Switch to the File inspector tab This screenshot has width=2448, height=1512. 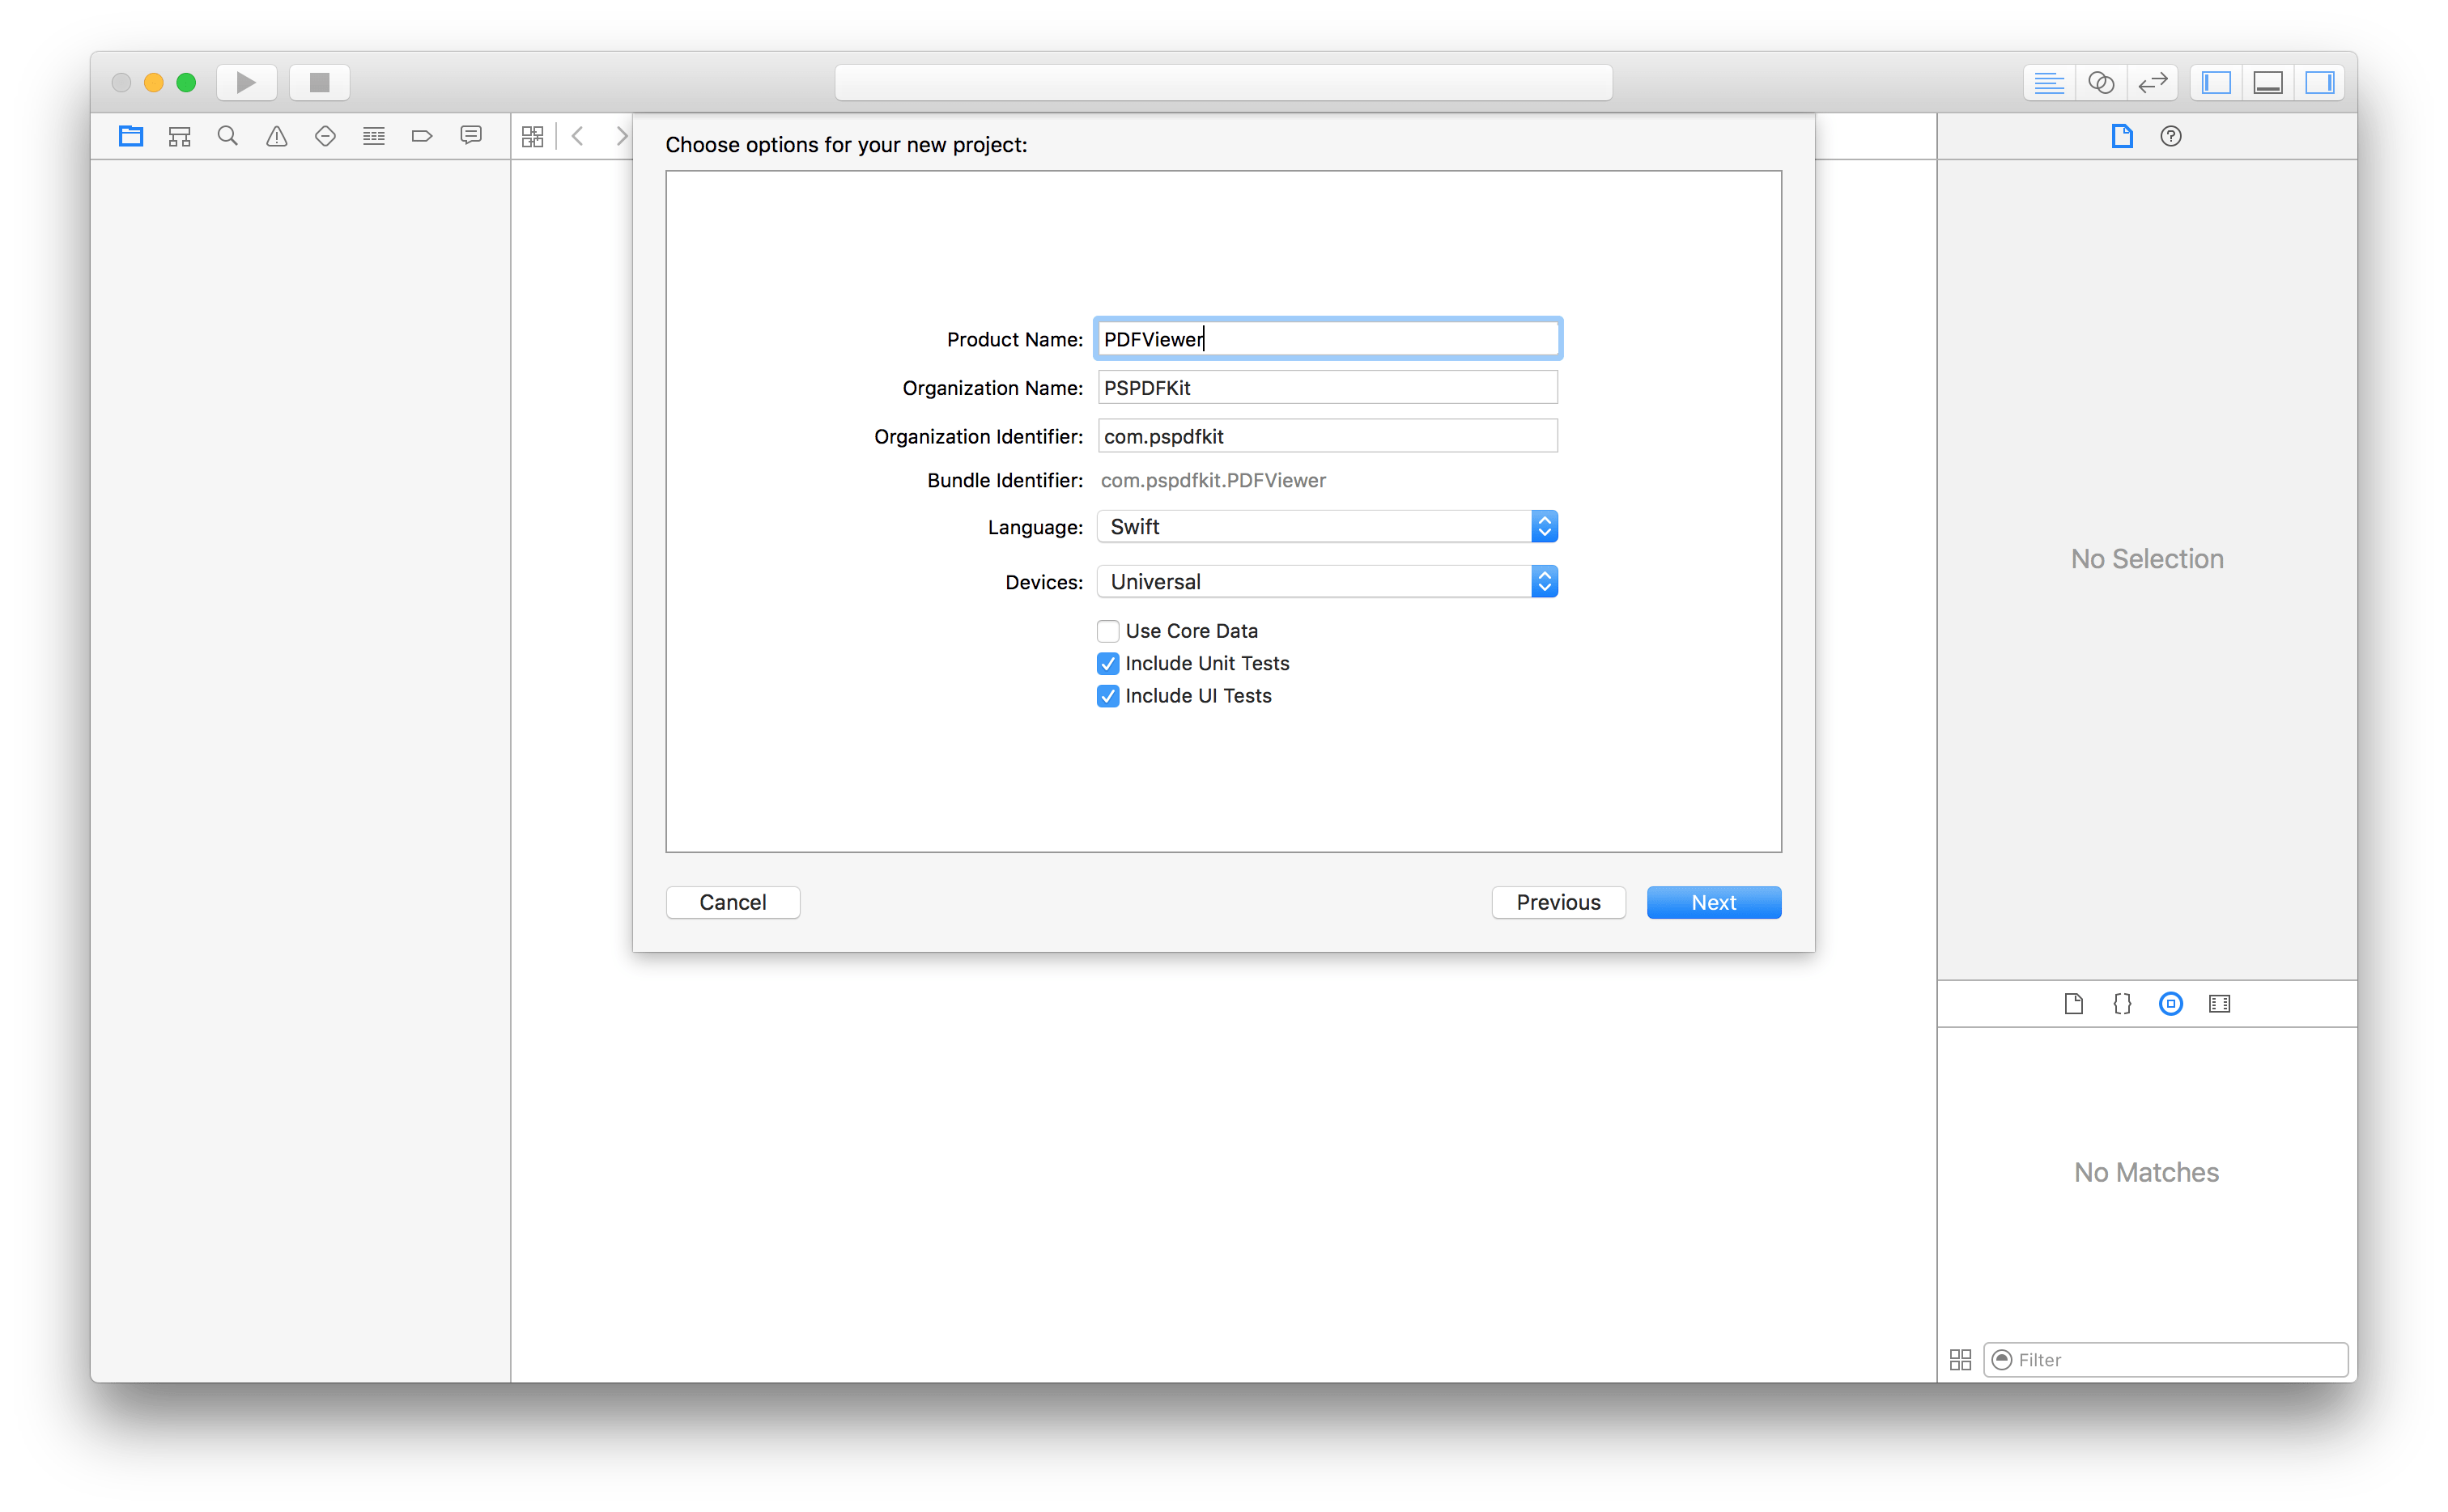tap(2123, 135)
